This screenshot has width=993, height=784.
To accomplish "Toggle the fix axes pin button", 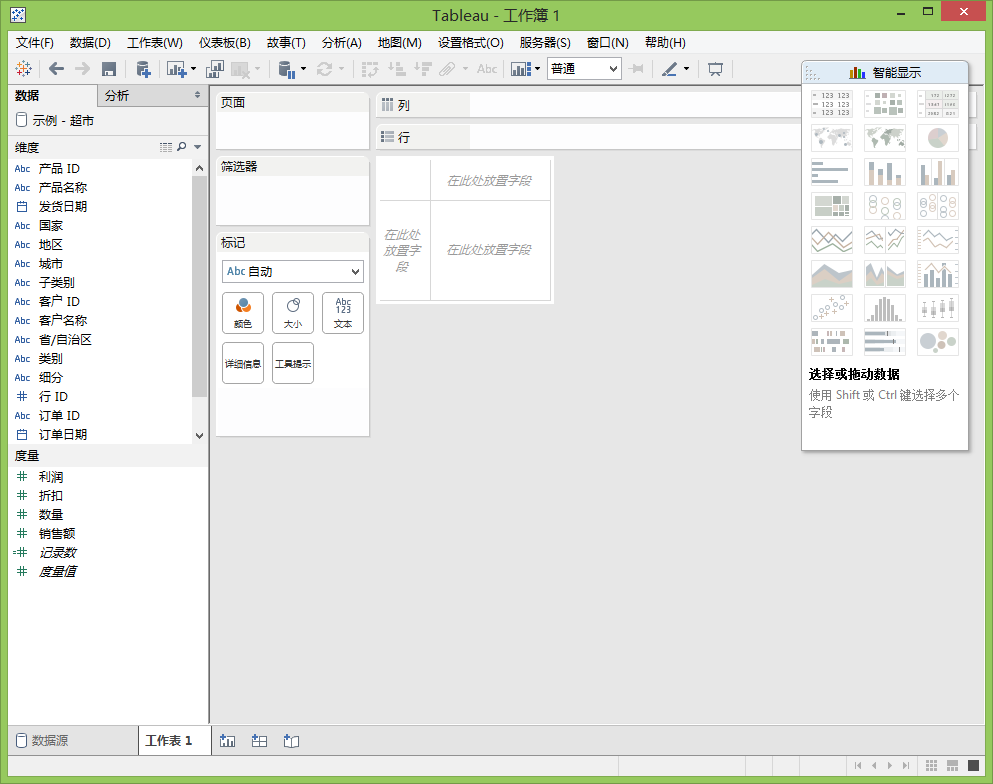I will [637, 68].
